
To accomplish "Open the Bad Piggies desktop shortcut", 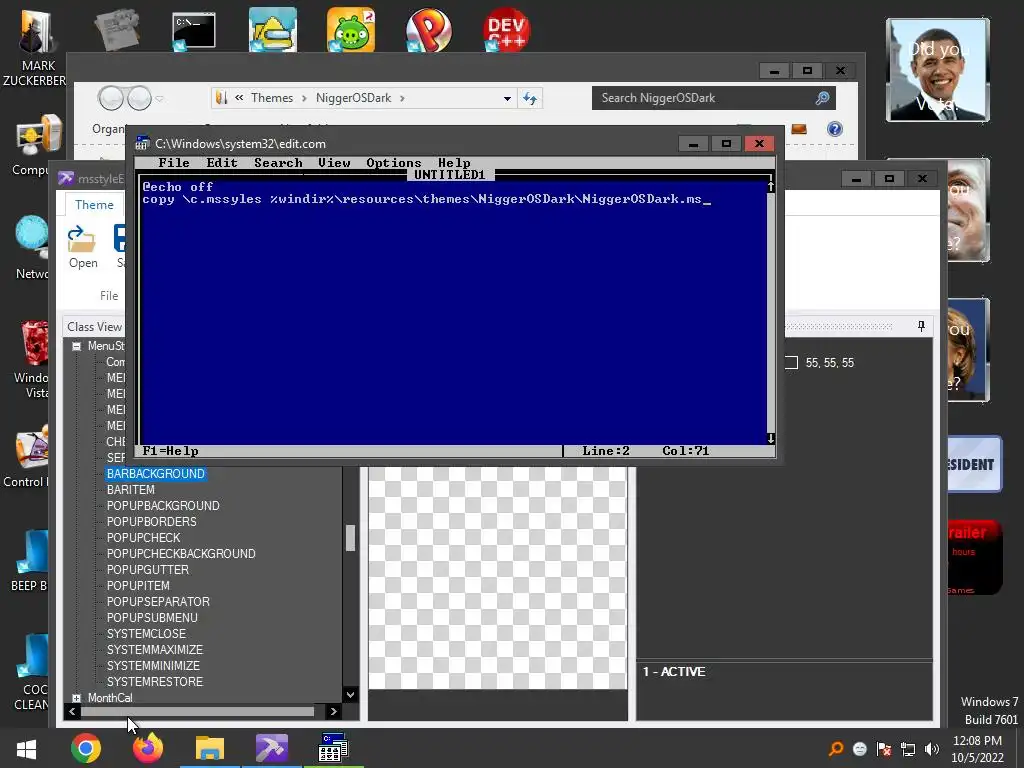I will click(x=351, y=30).
